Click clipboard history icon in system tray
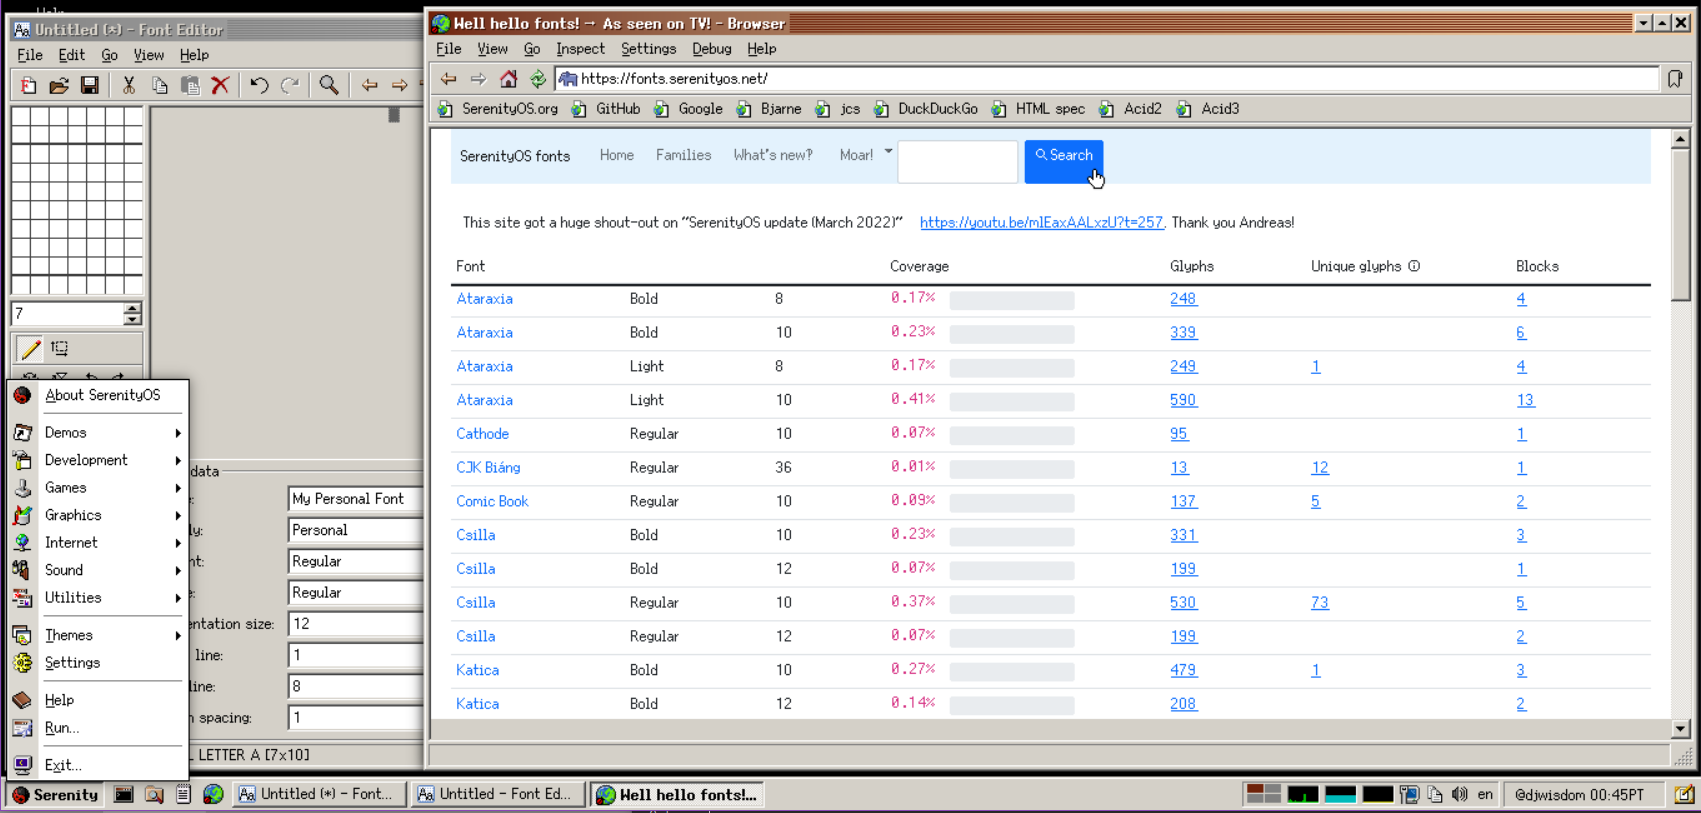The image size is (1701, 813). [x=1435, y=794]
